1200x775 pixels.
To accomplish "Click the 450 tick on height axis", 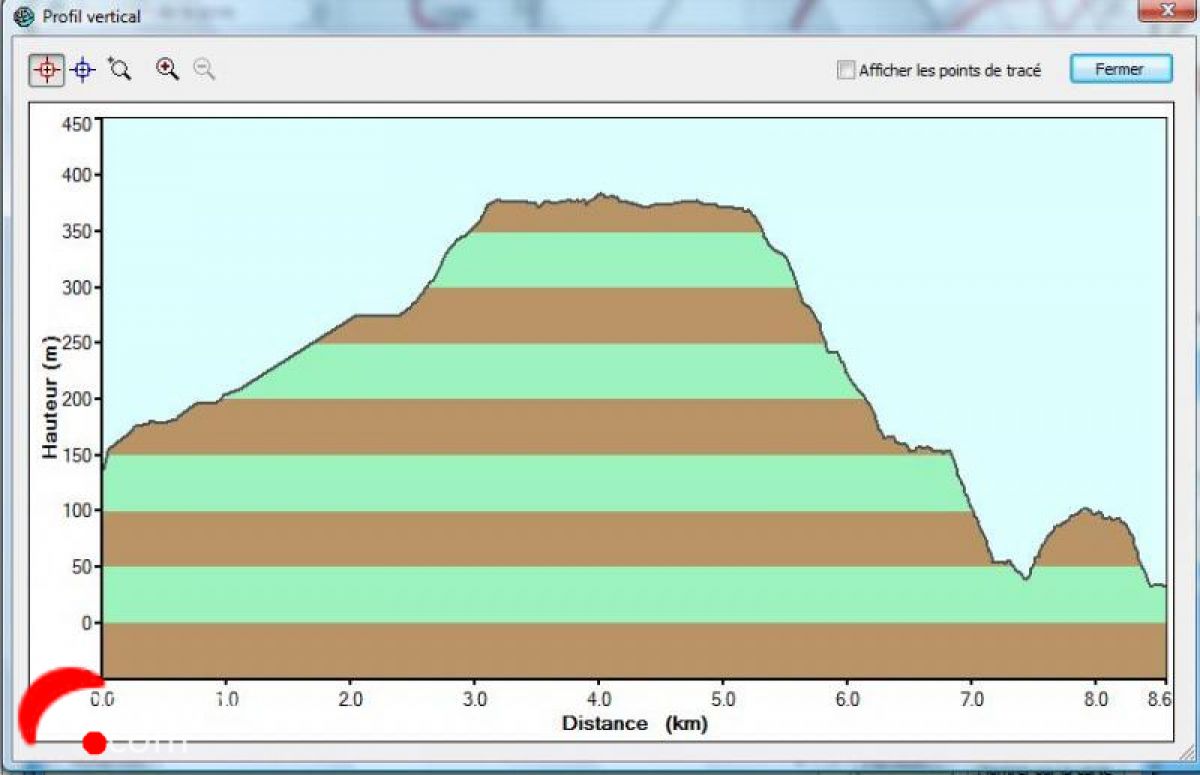I will (78, 124).
